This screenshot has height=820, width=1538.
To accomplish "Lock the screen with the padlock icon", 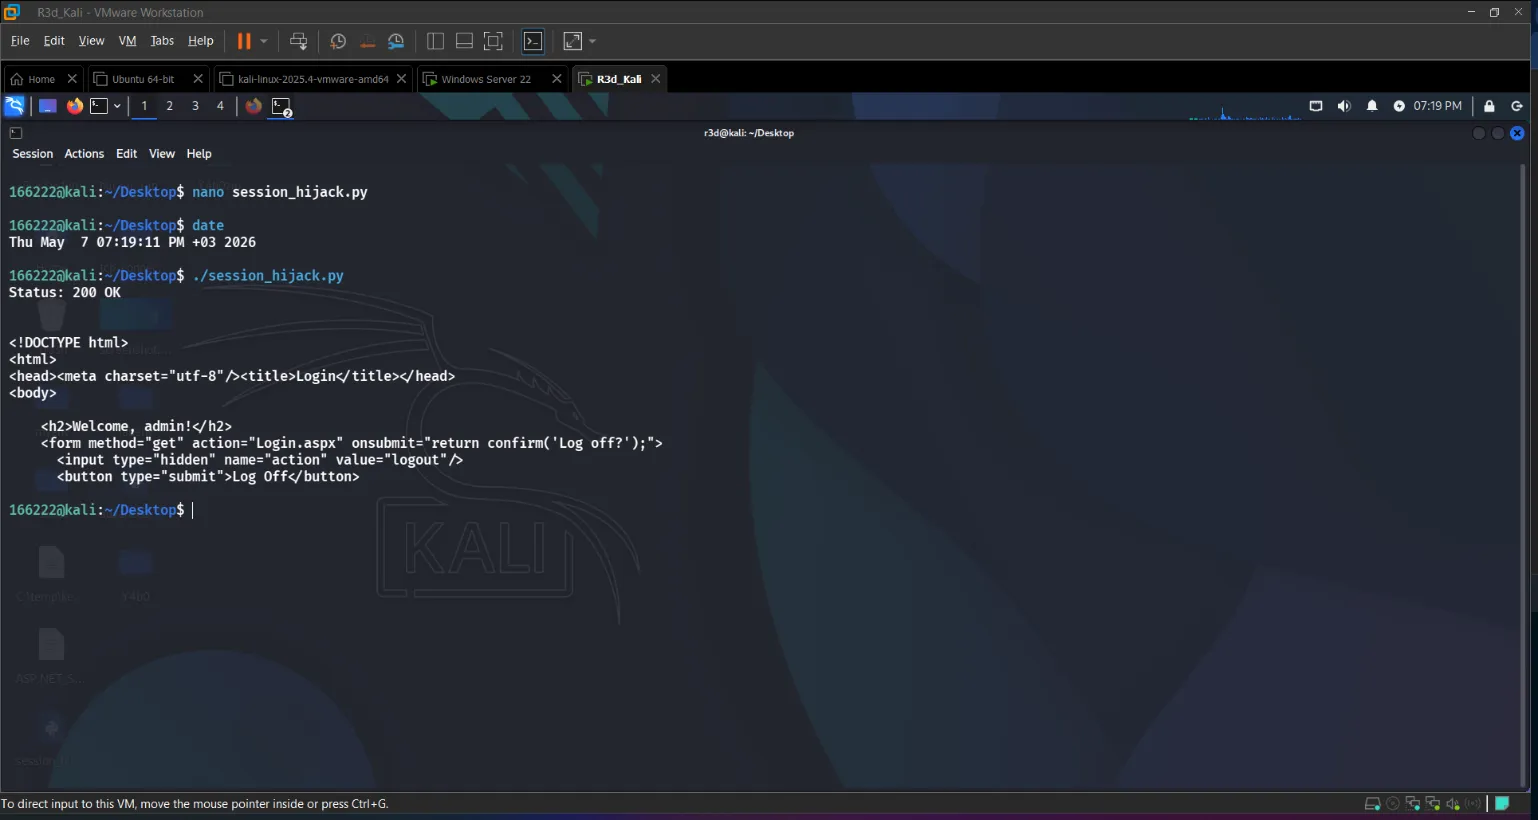I will (x=1489, y=106).
